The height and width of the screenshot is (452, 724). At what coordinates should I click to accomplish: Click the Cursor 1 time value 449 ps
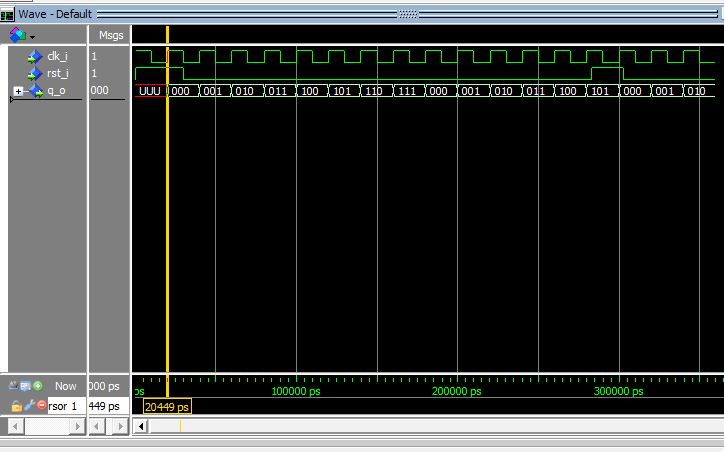pyautogui.click(x=109, y=406)
